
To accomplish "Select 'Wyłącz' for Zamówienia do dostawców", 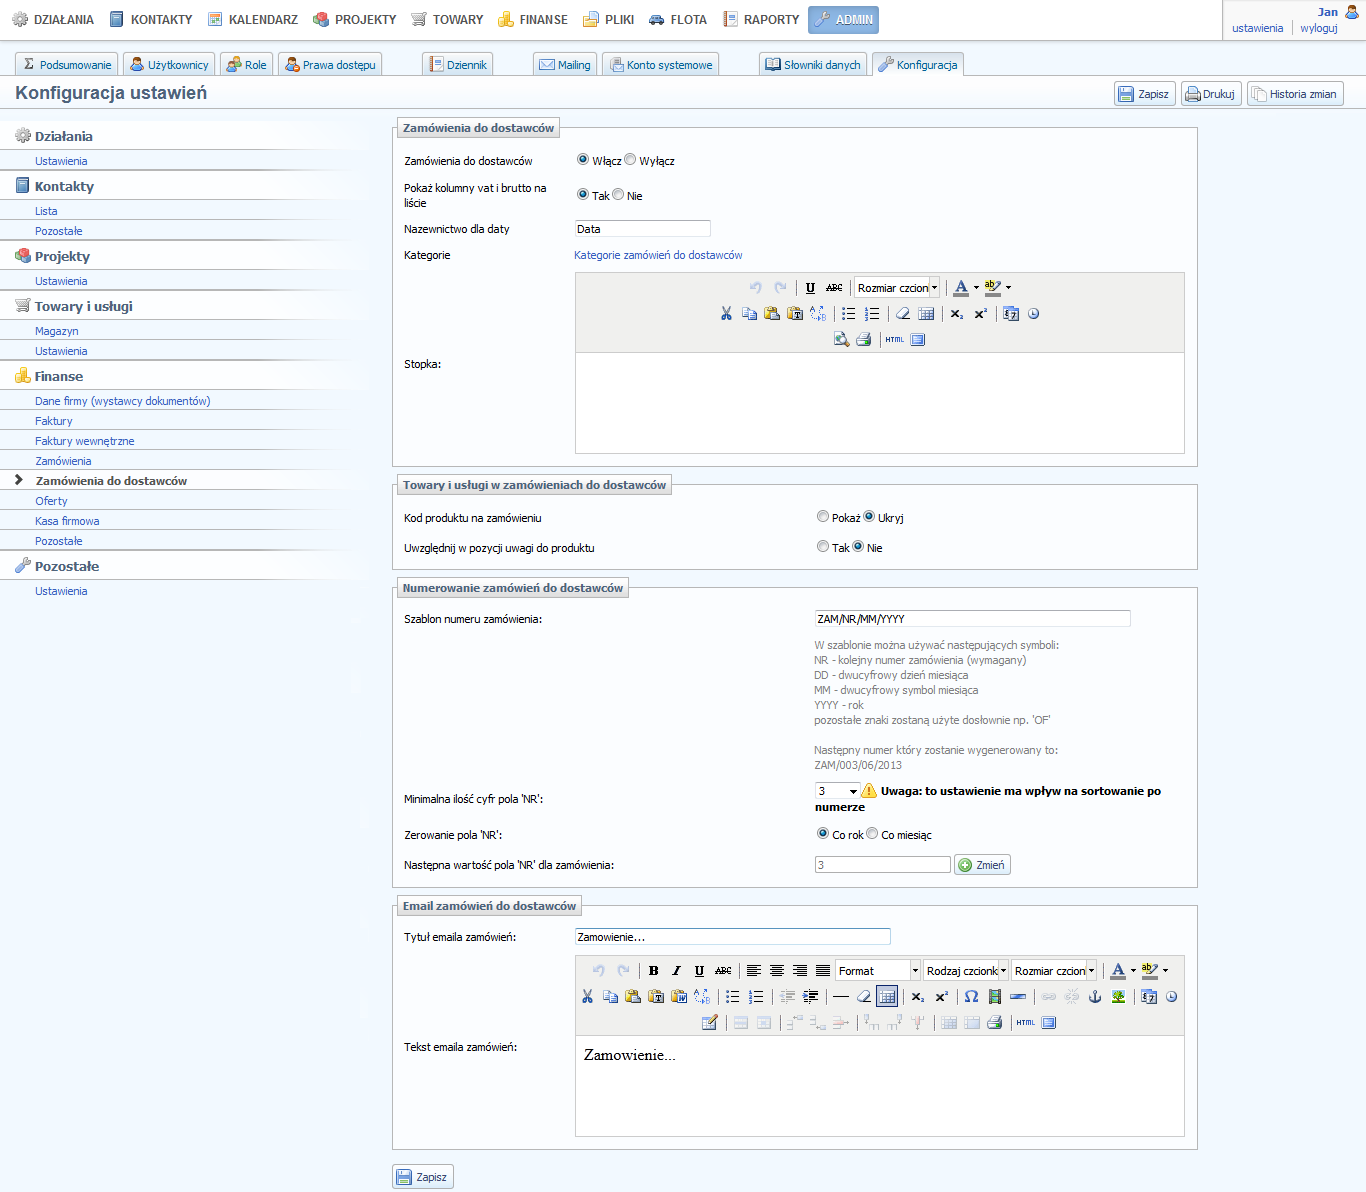I will point(630,160).
